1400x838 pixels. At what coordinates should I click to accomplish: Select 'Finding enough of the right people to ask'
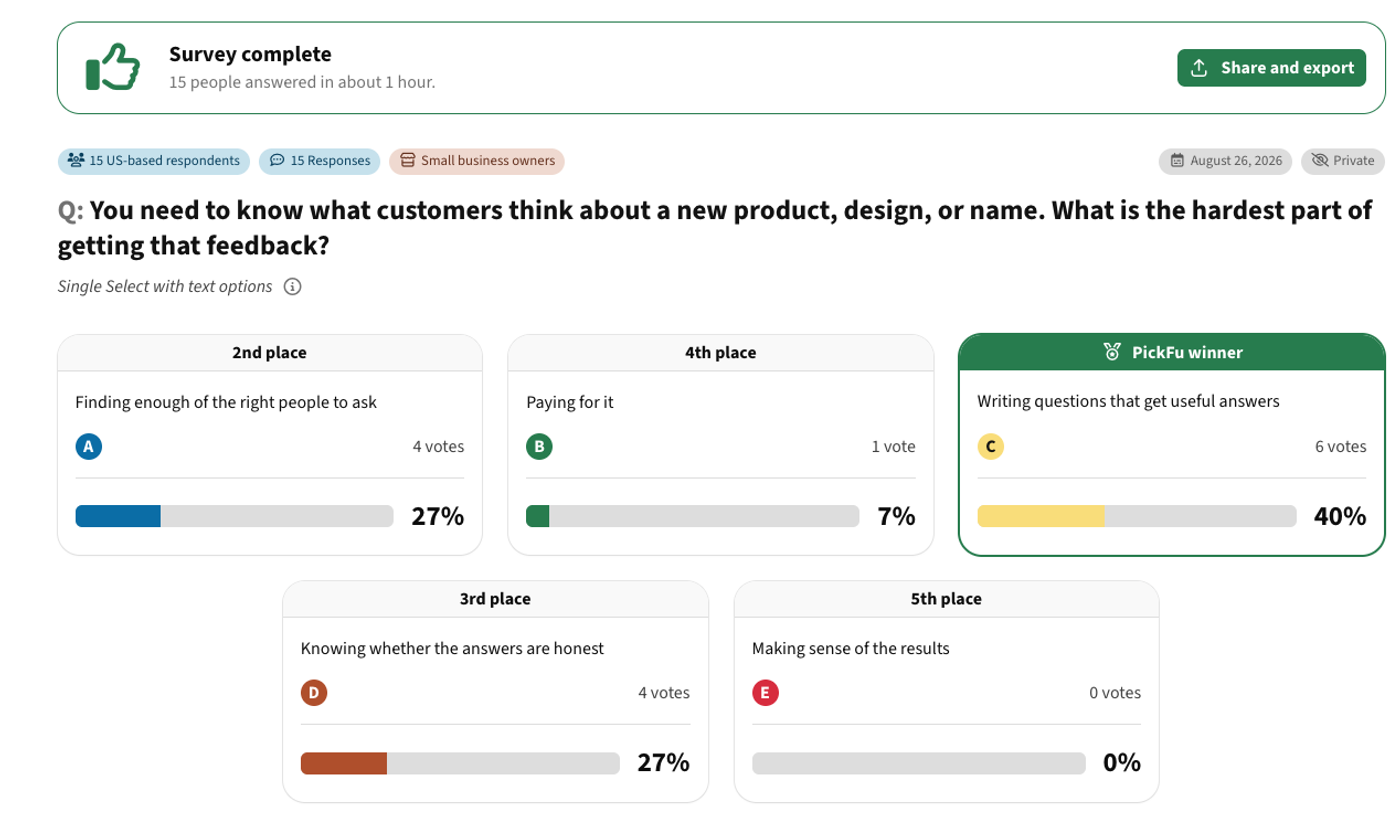tap(226, 402)
